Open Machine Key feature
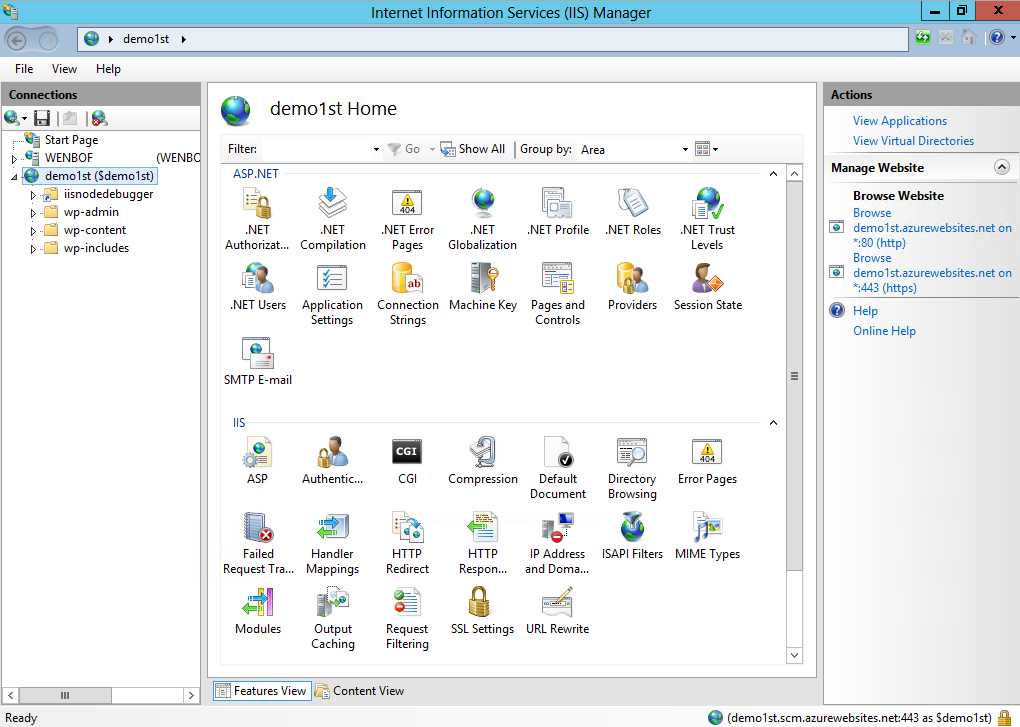The height and width of the screenshot is (727, 1020). tap(483, 286)
